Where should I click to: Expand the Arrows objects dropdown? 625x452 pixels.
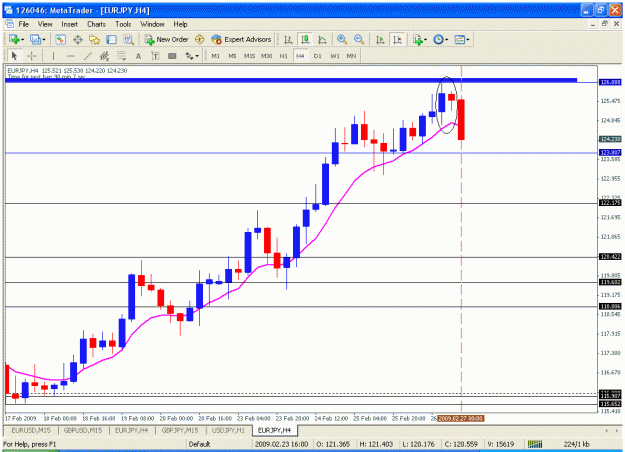tap(197, 56)
